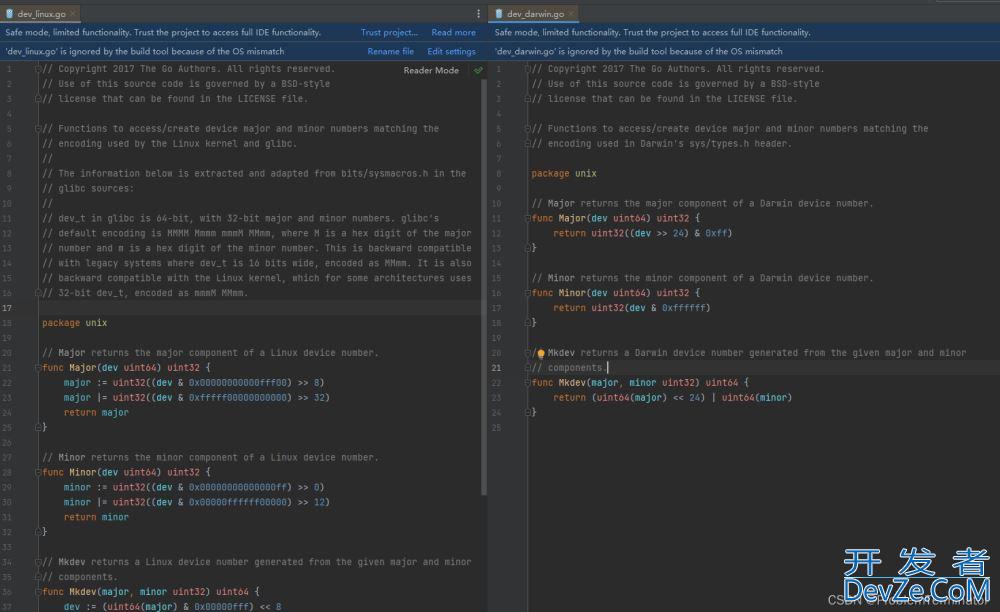The width and height of the screenshot is (1000, 612).
Task: Click 'return uint32(dev & 0xffffff)' line
Action: pyautogui.click(x=631, y=308)
